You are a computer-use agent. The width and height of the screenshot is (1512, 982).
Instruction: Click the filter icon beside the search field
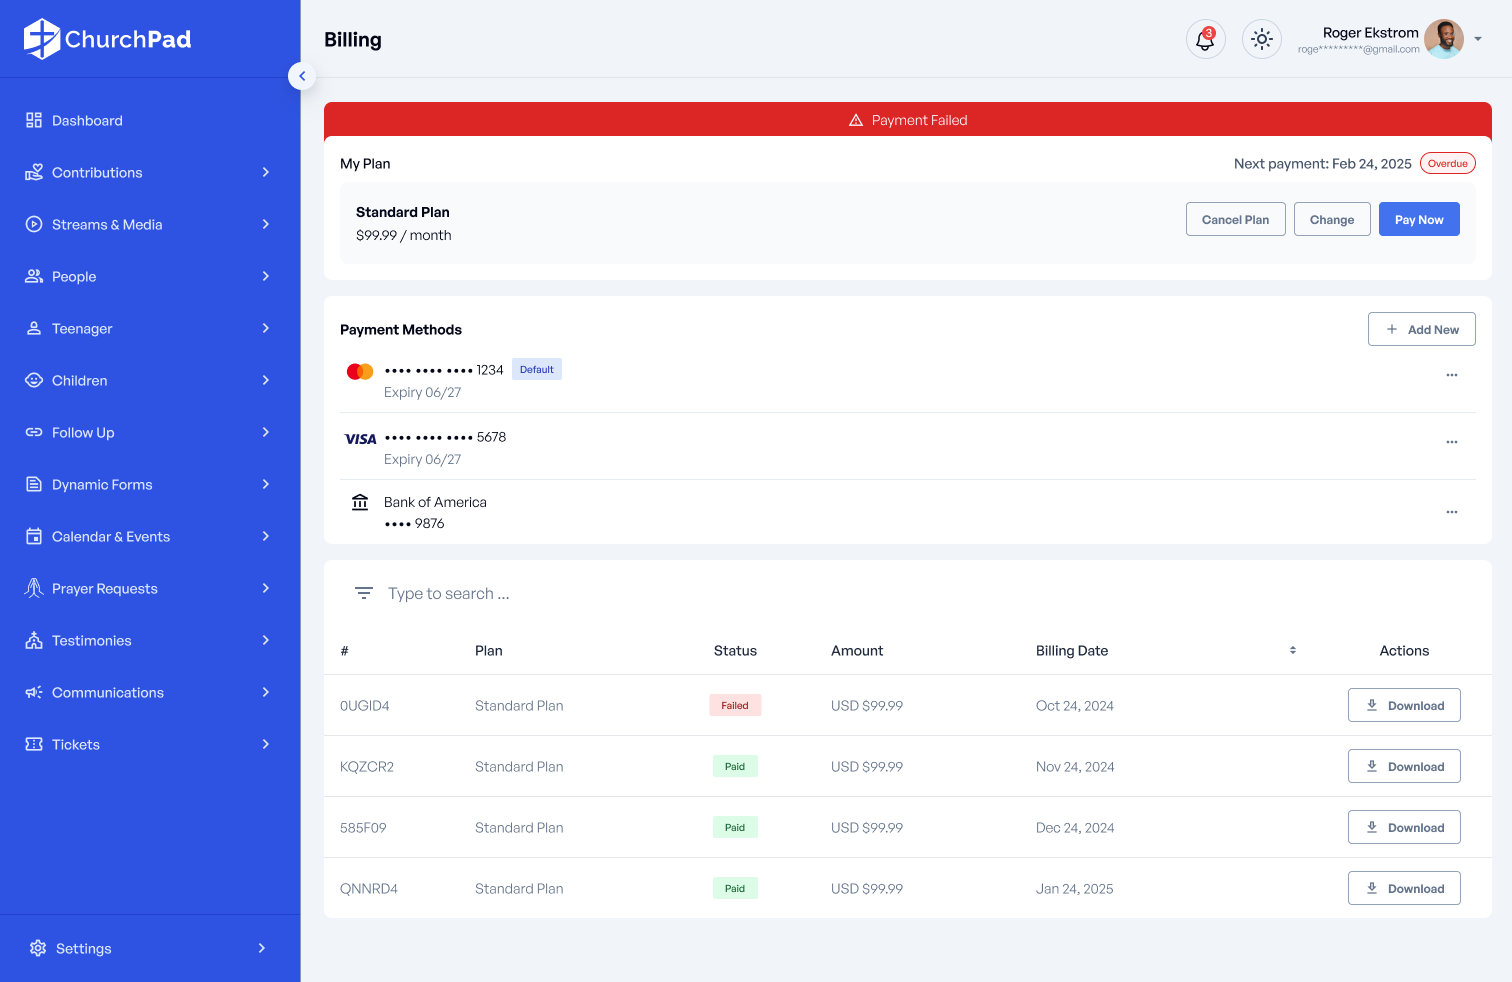pyautogui.click(x=364, y=594)
